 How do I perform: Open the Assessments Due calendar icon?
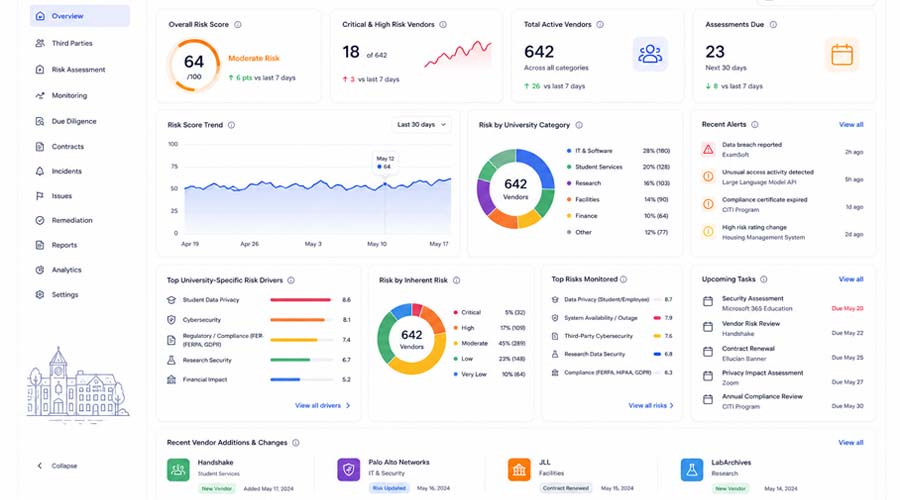point(841,55)
